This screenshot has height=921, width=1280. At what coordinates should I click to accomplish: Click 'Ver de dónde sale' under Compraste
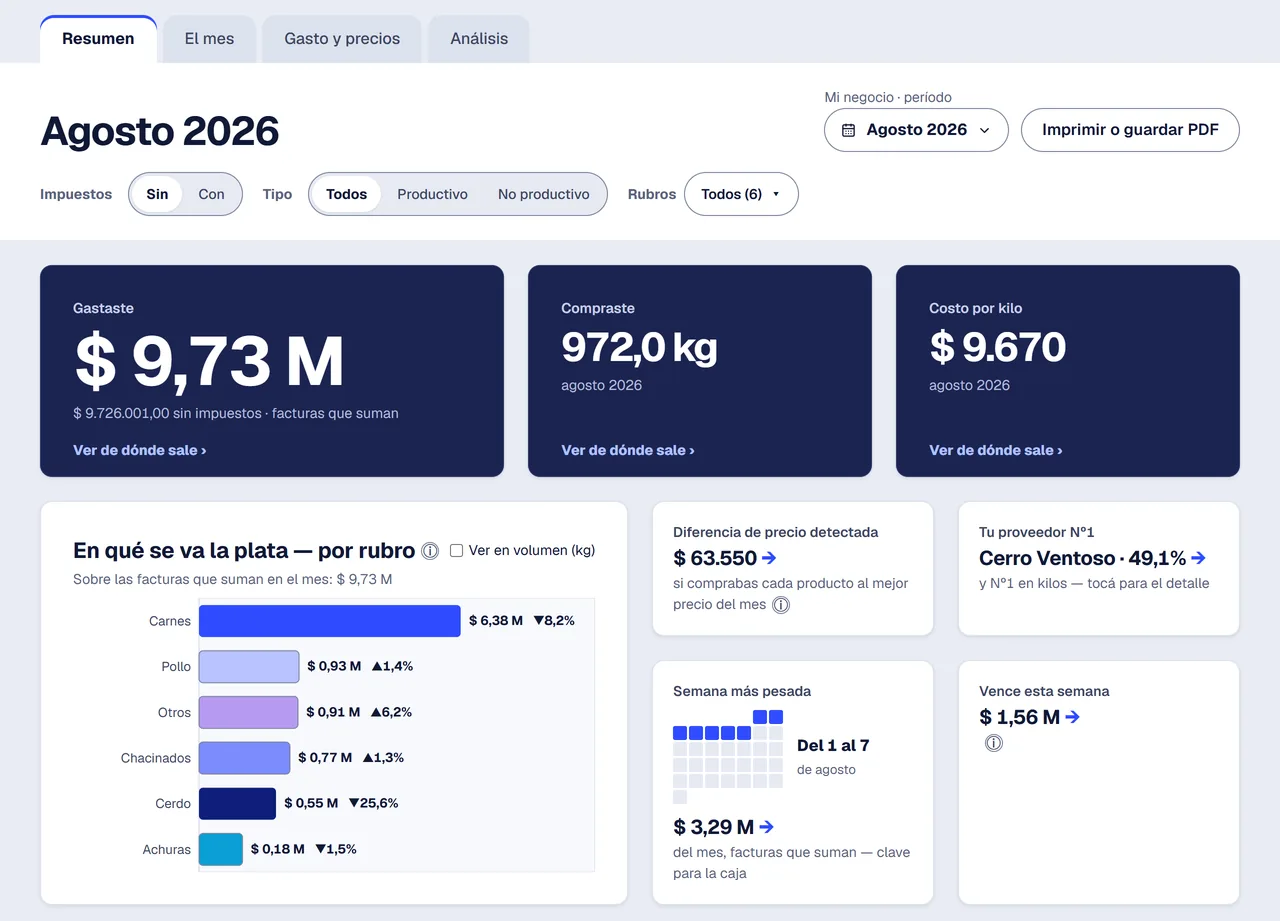coord(628,450)
